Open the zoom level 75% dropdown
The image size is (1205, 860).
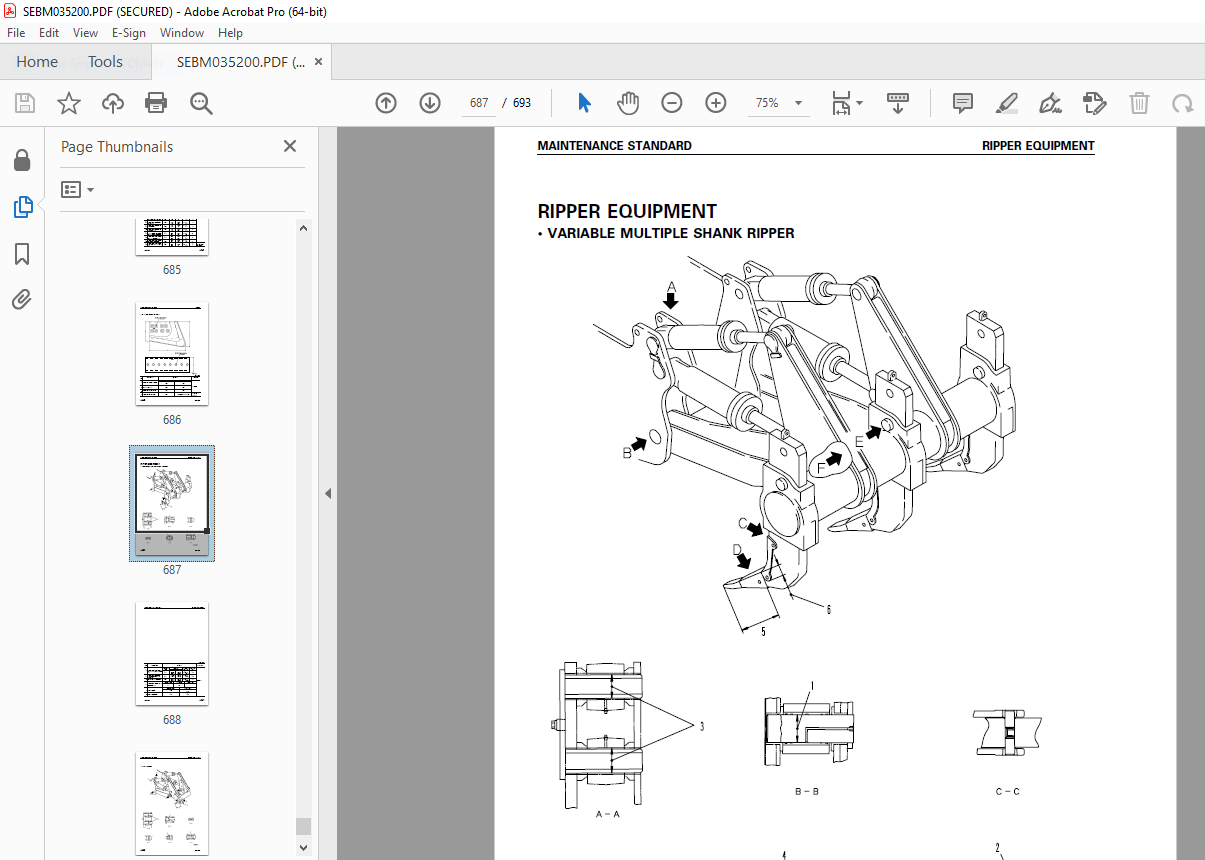click(779, 103)
